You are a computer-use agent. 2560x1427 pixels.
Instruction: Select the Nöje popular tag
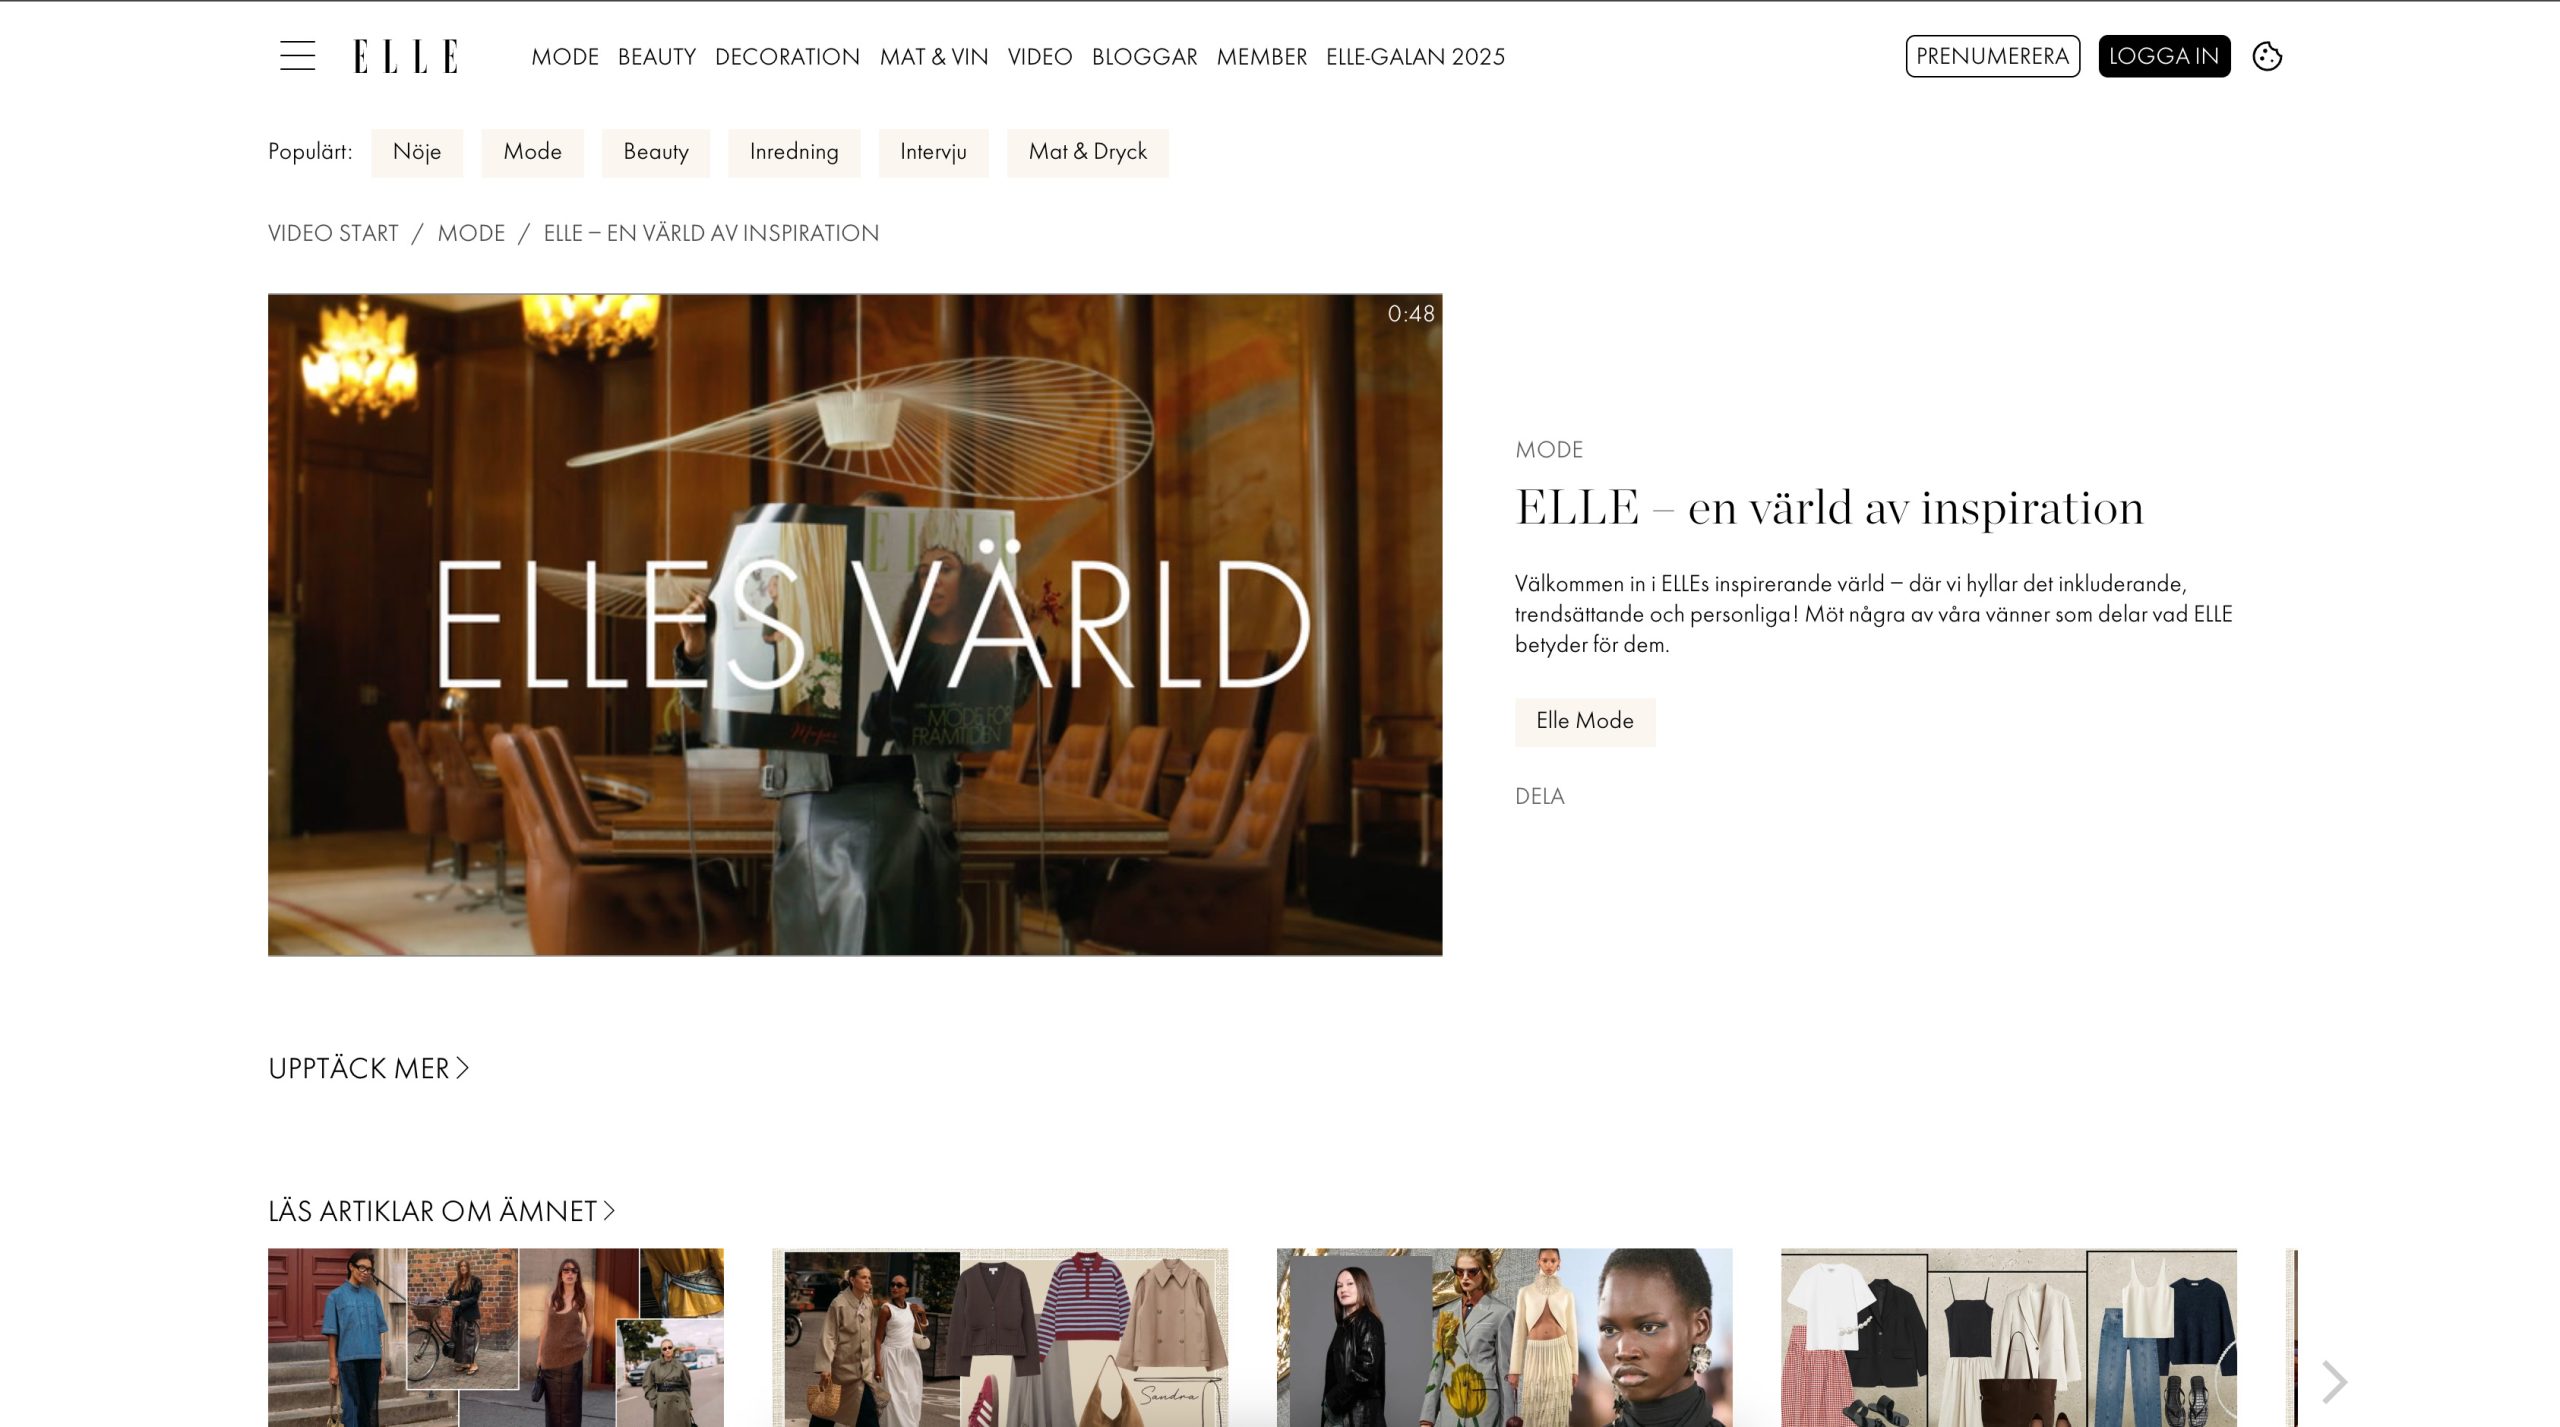tap(417, 152)
